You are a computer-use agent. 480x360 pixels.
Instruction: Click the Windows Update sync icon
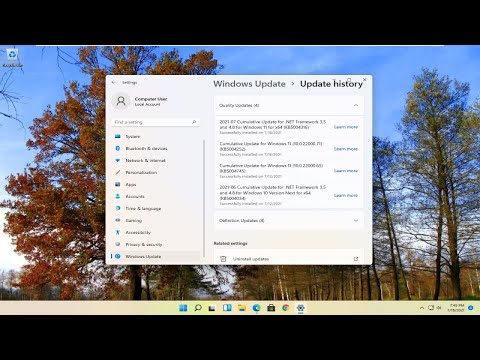[118, 256]
